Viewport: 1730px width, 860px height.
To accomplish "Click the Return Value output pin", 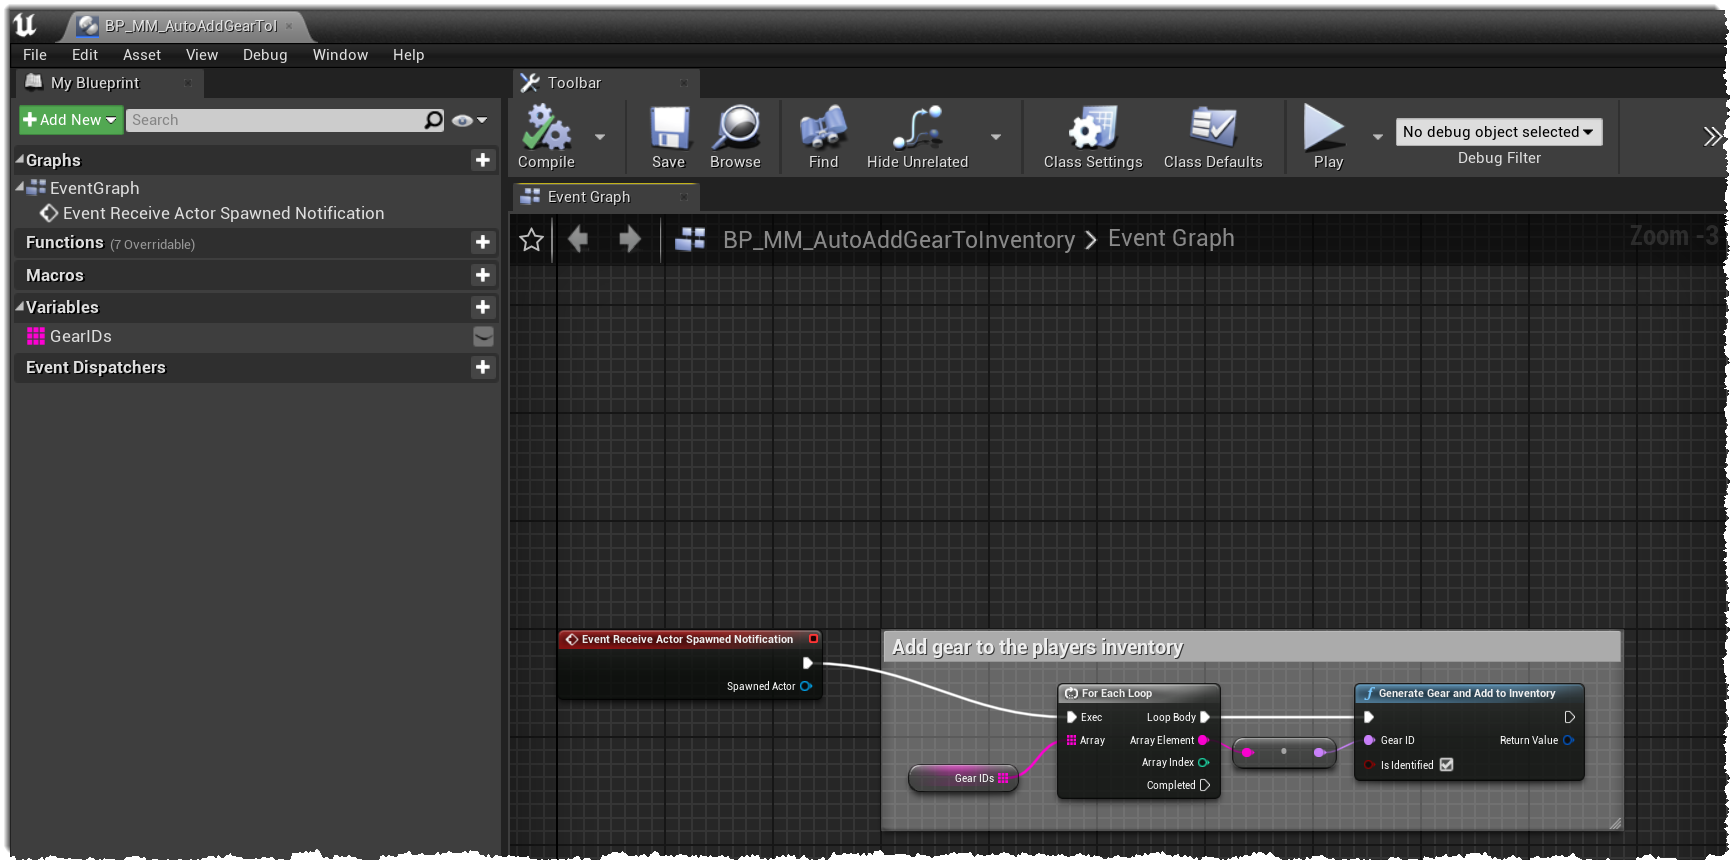I will click(x=1568, y=740).
